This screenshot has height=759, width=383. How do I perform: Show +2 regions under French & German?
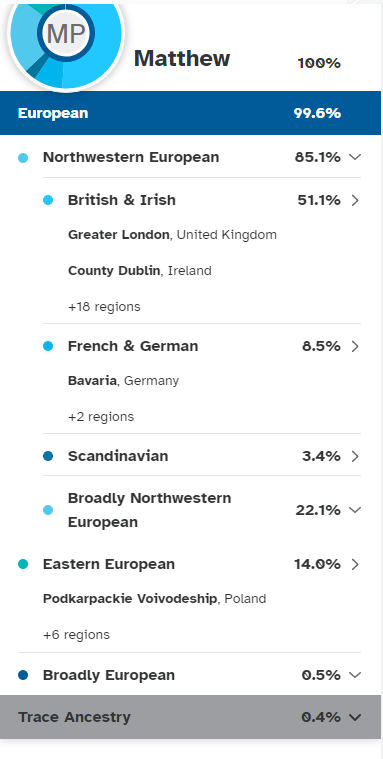pos(101,417)
